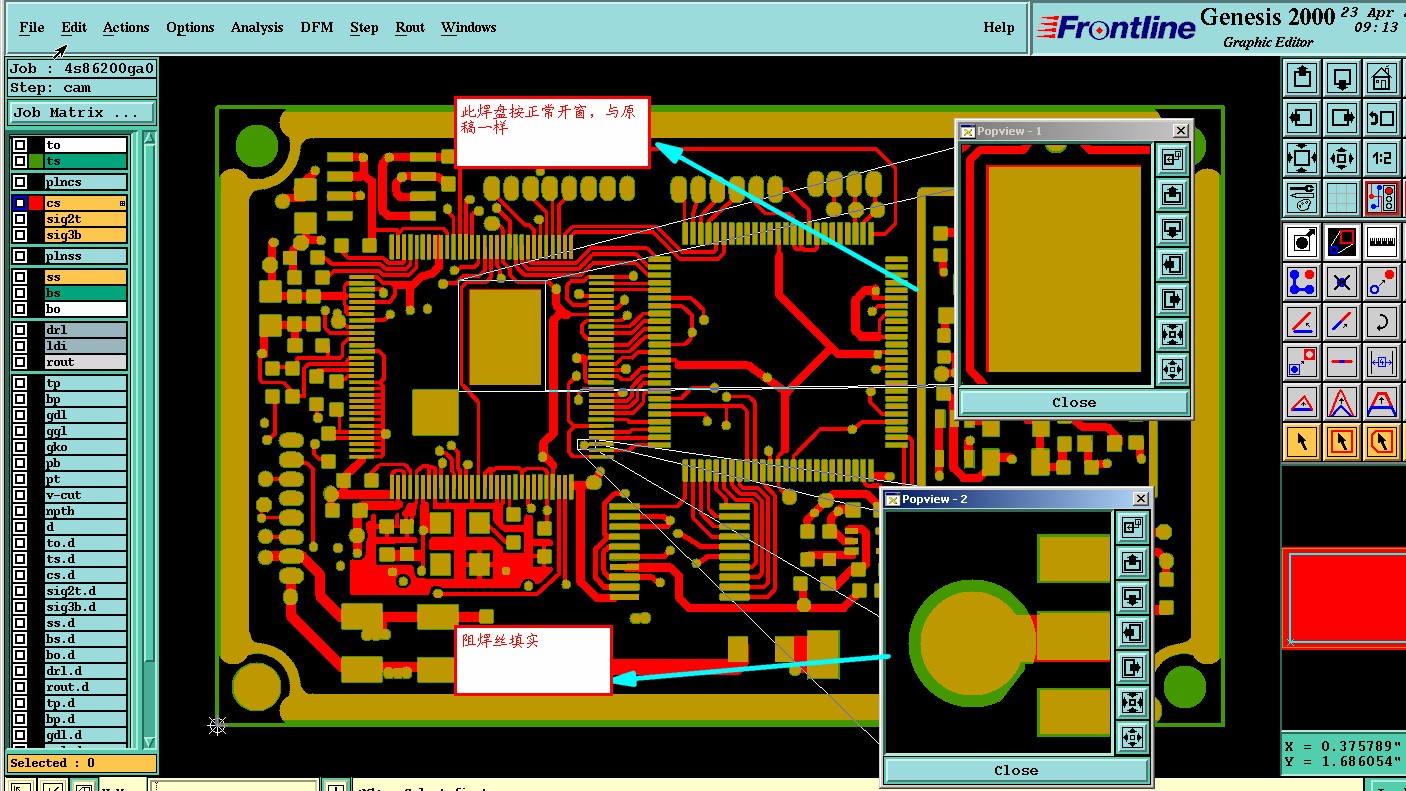Select the rout.d layer name
The height and width of the screenshot is (791, 1406).
86,687
